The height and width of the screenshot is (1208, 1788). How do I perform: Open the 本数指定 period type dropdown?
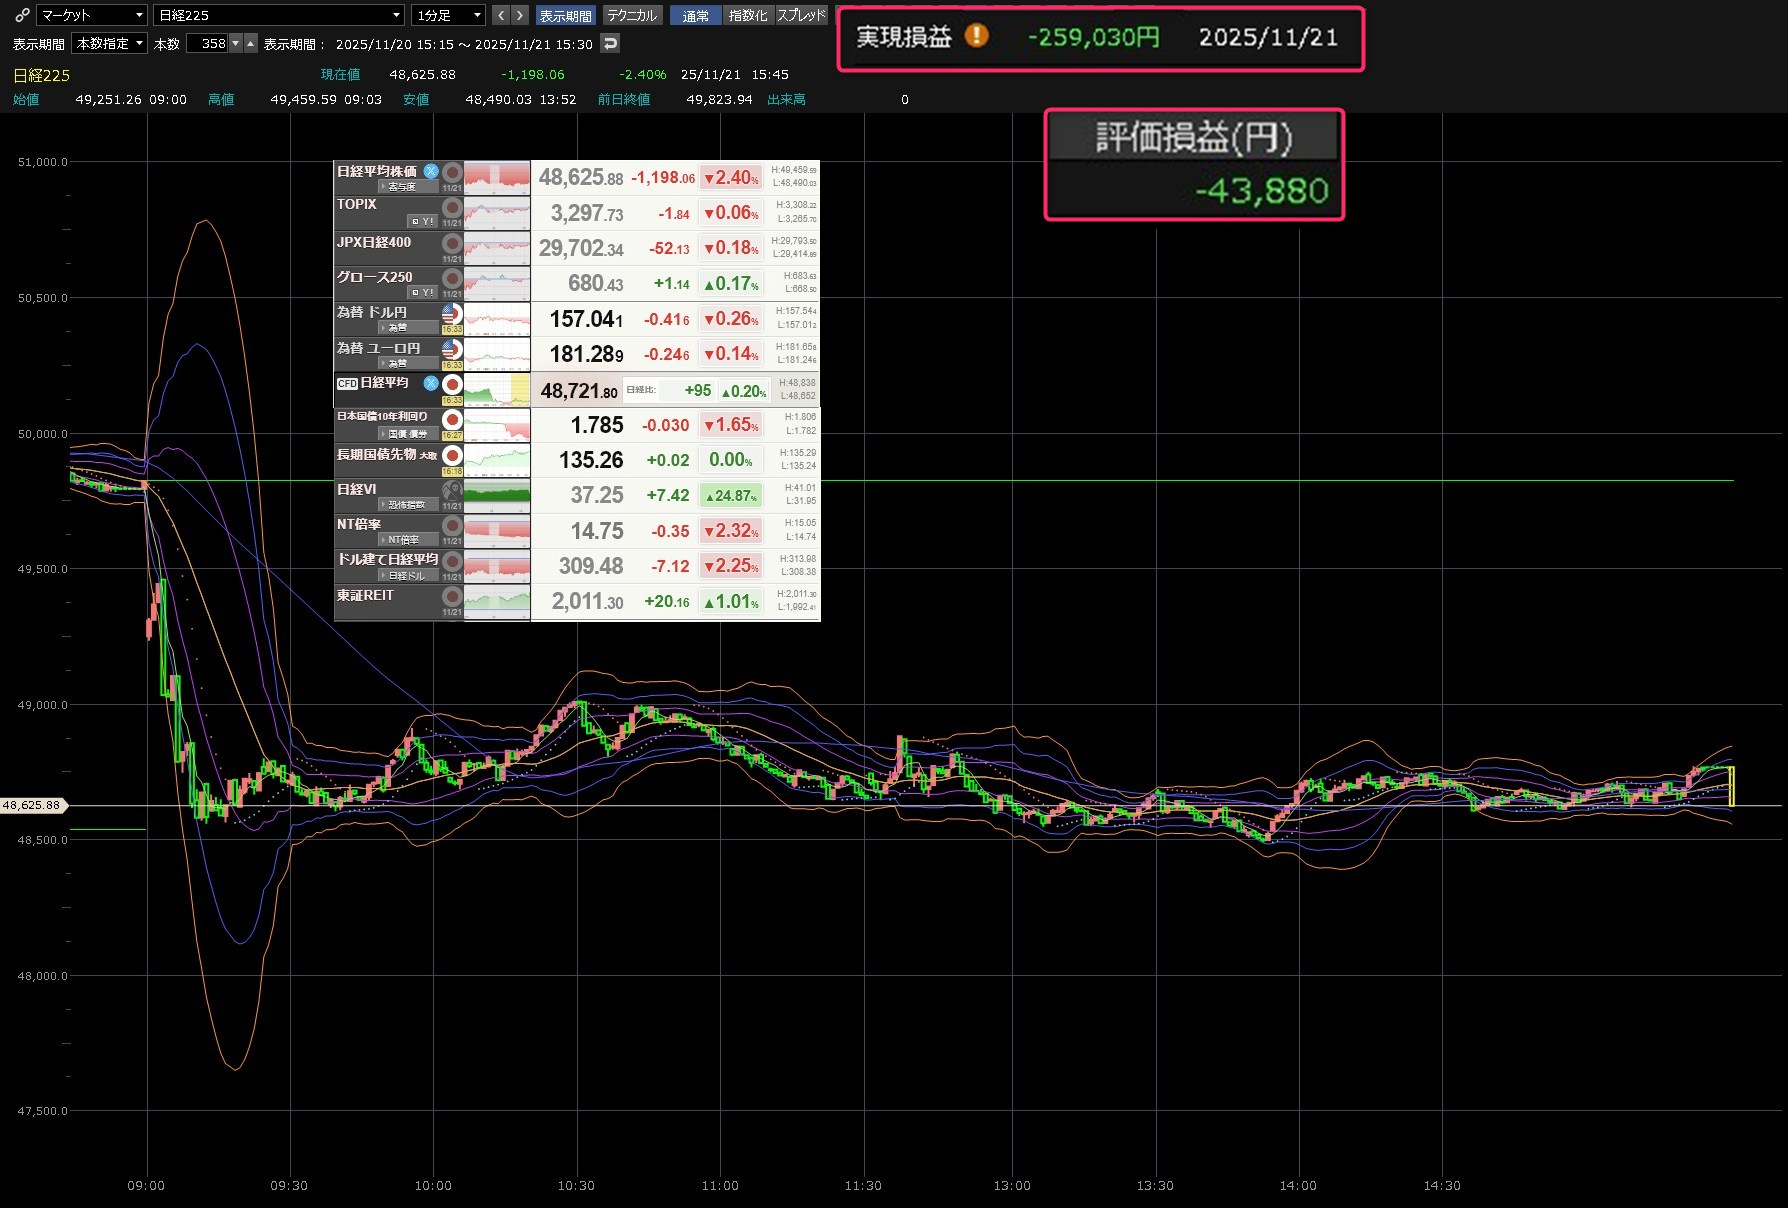pyautogui.click(x=110, y=43)
